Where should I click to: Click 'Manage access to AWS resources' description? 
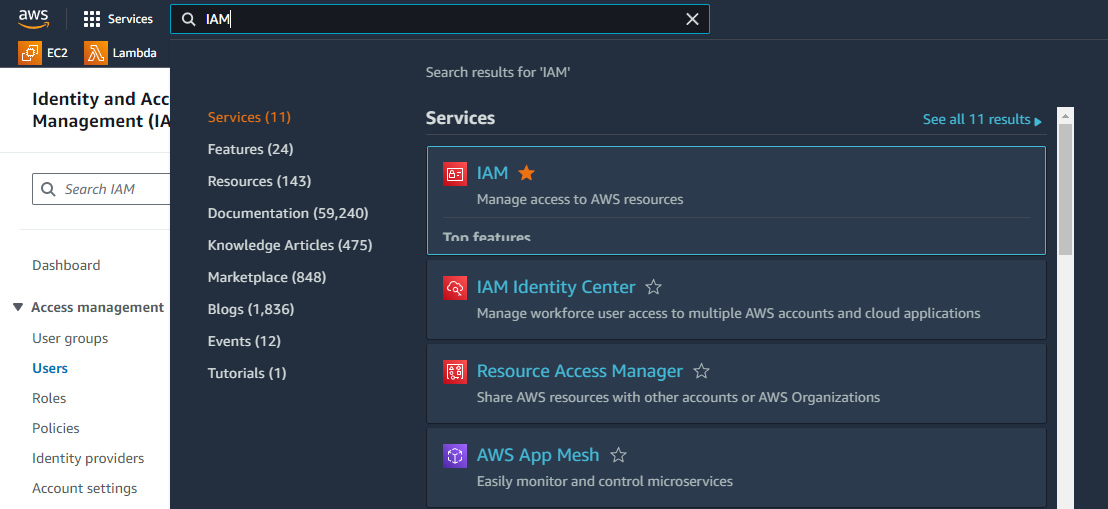[580, 199]
